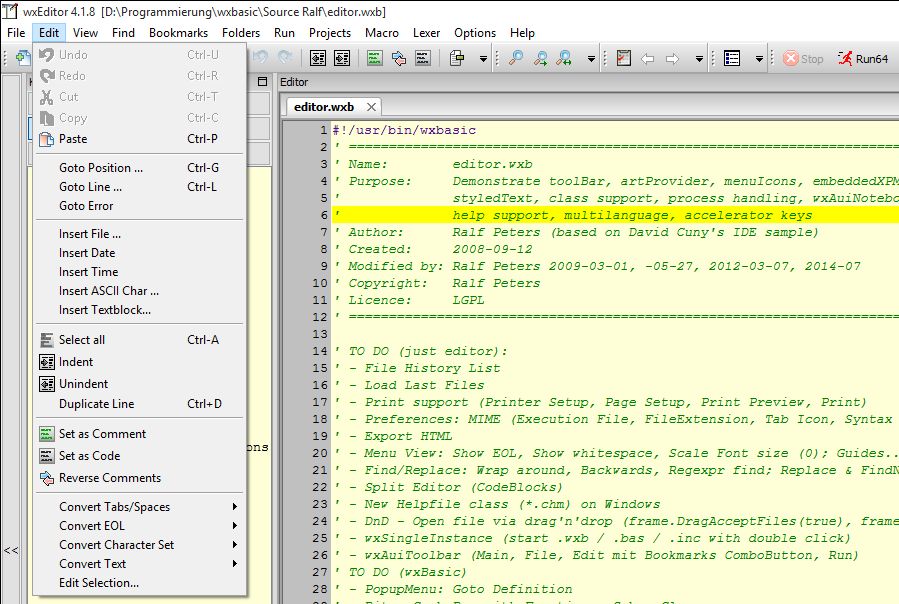
Task: Click the new file icon in toolbar
Action: [23, 59]
